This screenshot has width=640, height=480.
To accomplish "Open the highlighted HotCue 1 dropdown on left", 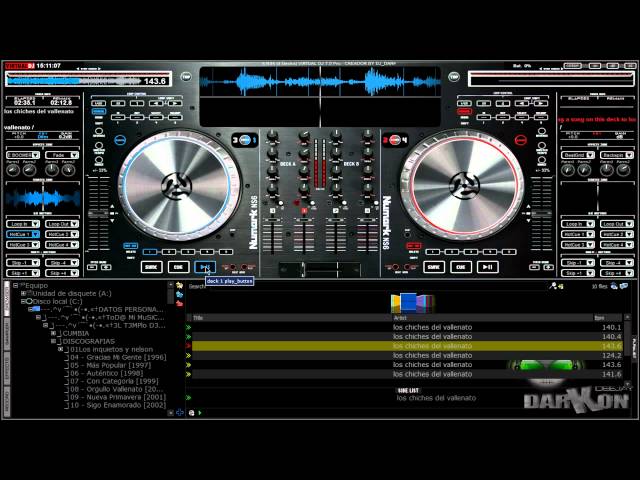I will [x=23, y=234].
